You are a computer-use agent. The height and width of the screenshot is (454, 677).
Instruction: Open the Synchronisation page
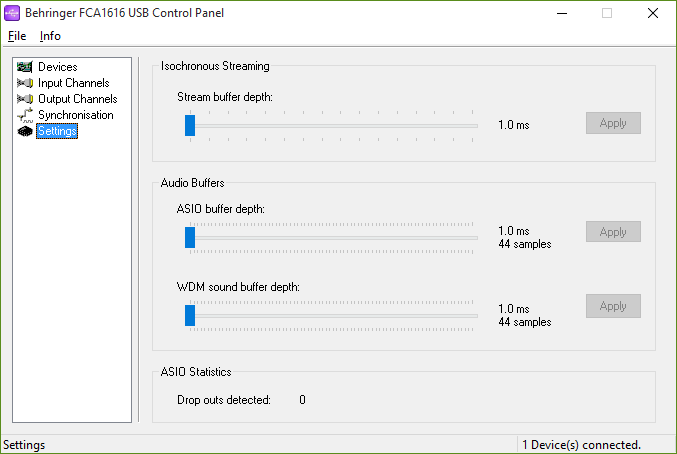click(75, 115)
